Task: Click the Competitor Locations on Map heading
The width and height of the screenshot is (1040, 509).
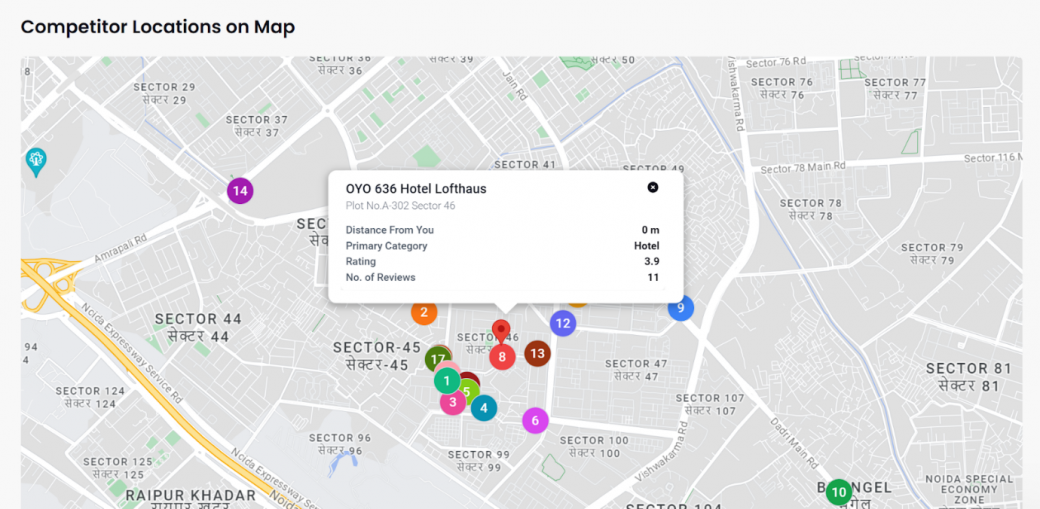Action: click(158, 27)
